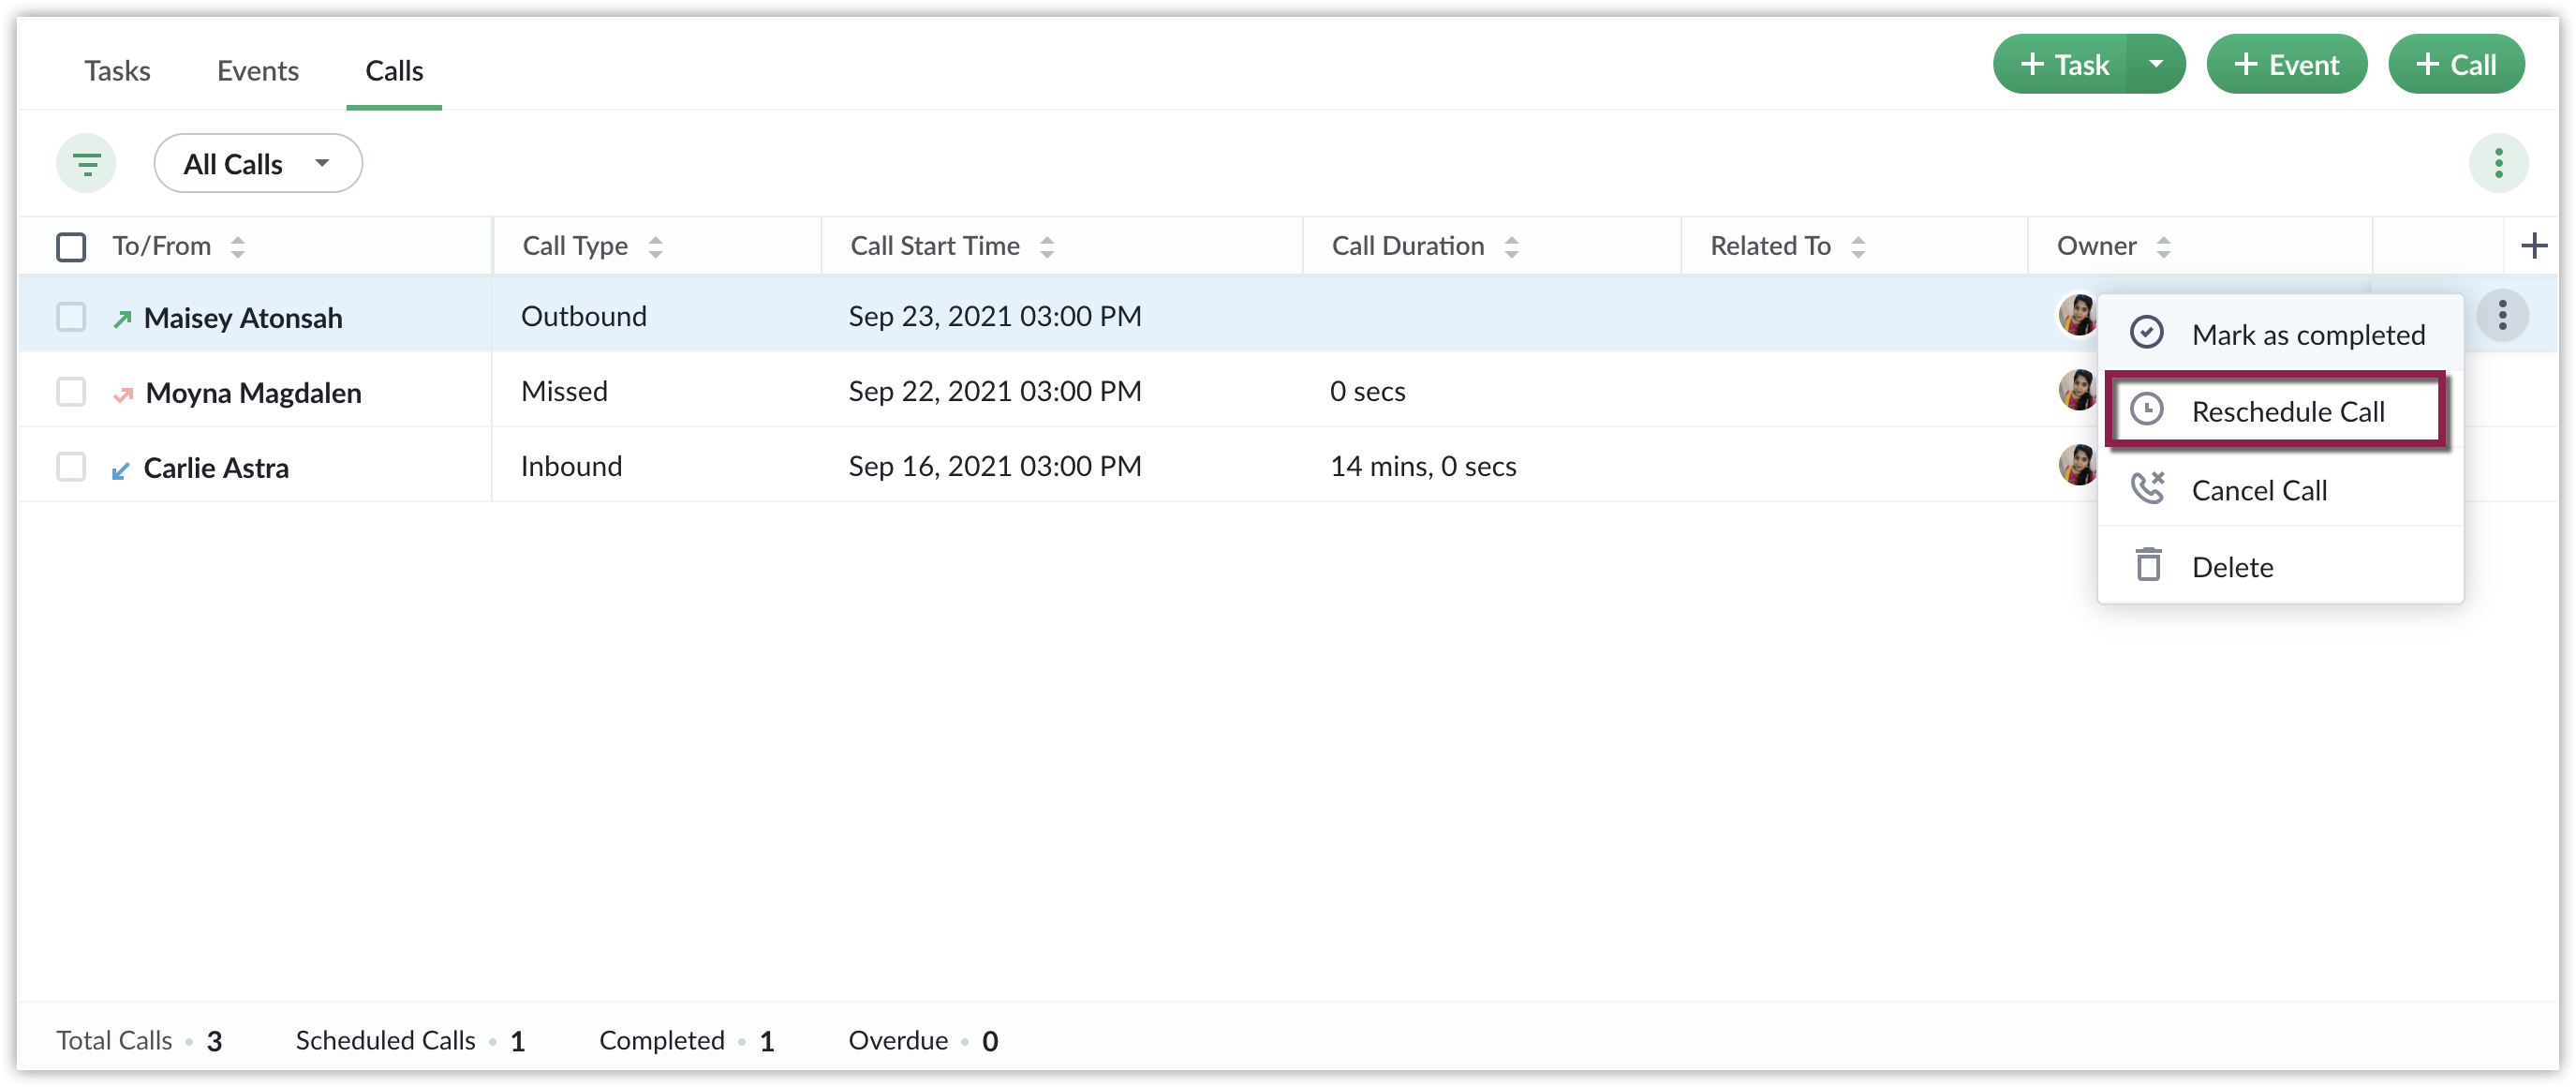The image size is (2576, 1087).
Task: Sort by the Call Type column arrows
Action: click(x=655, y=247)
